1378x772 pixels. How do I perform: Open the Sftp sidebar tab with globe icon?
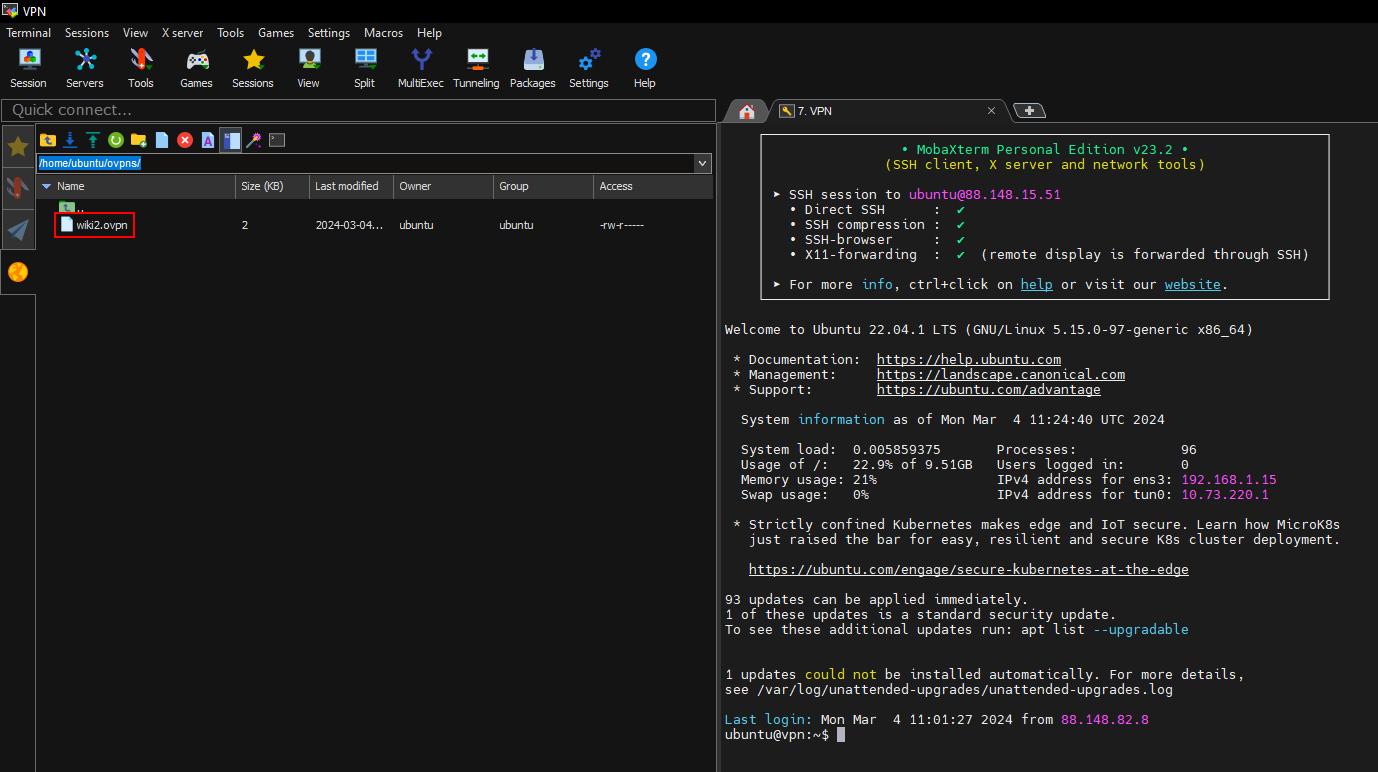18,272
